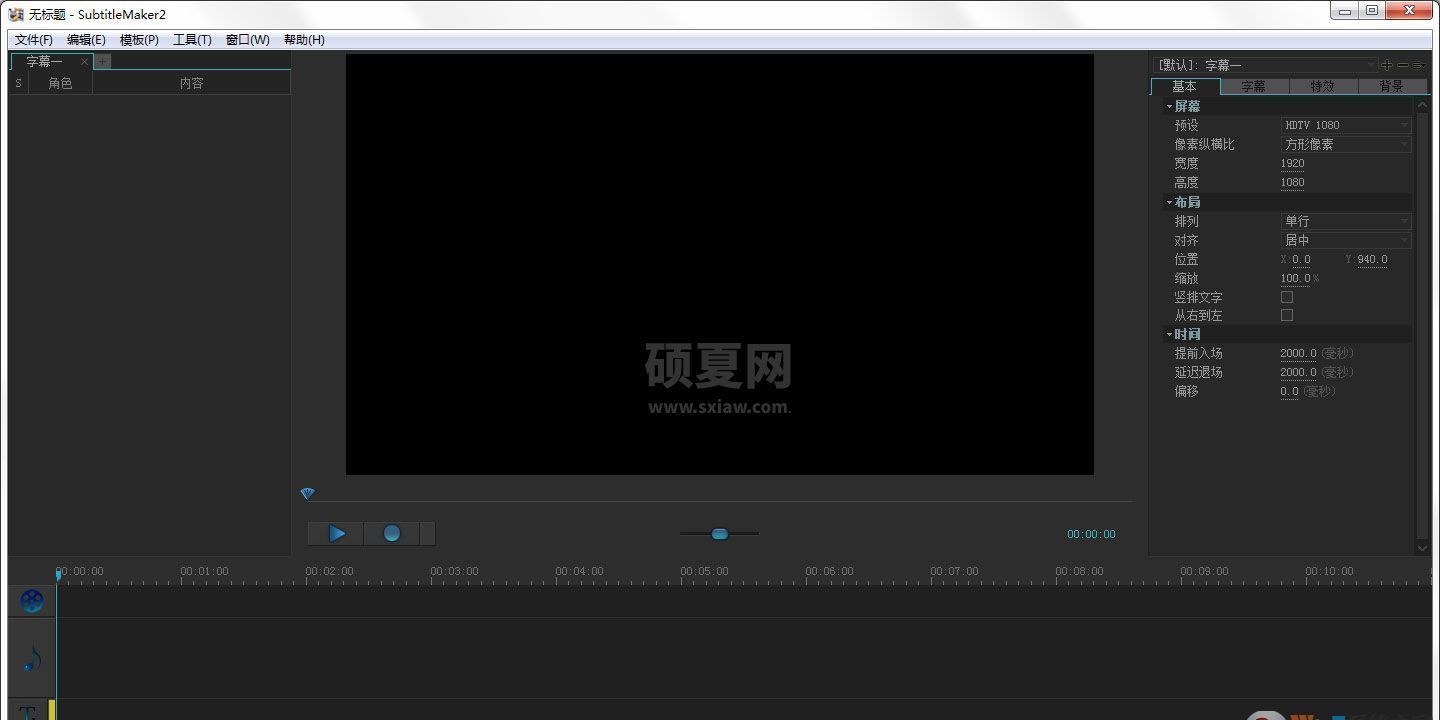
Task: Open the 预设 HDTV 1080 dropdown
Action: pos(1346,125)
